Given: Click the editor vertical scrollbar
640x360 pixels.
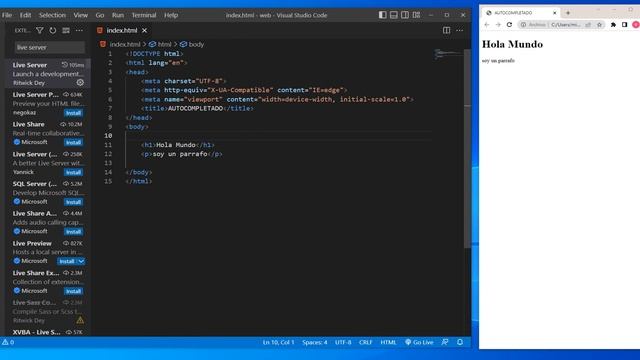Looking at the screenshot, I should click(x=467, y=148).
